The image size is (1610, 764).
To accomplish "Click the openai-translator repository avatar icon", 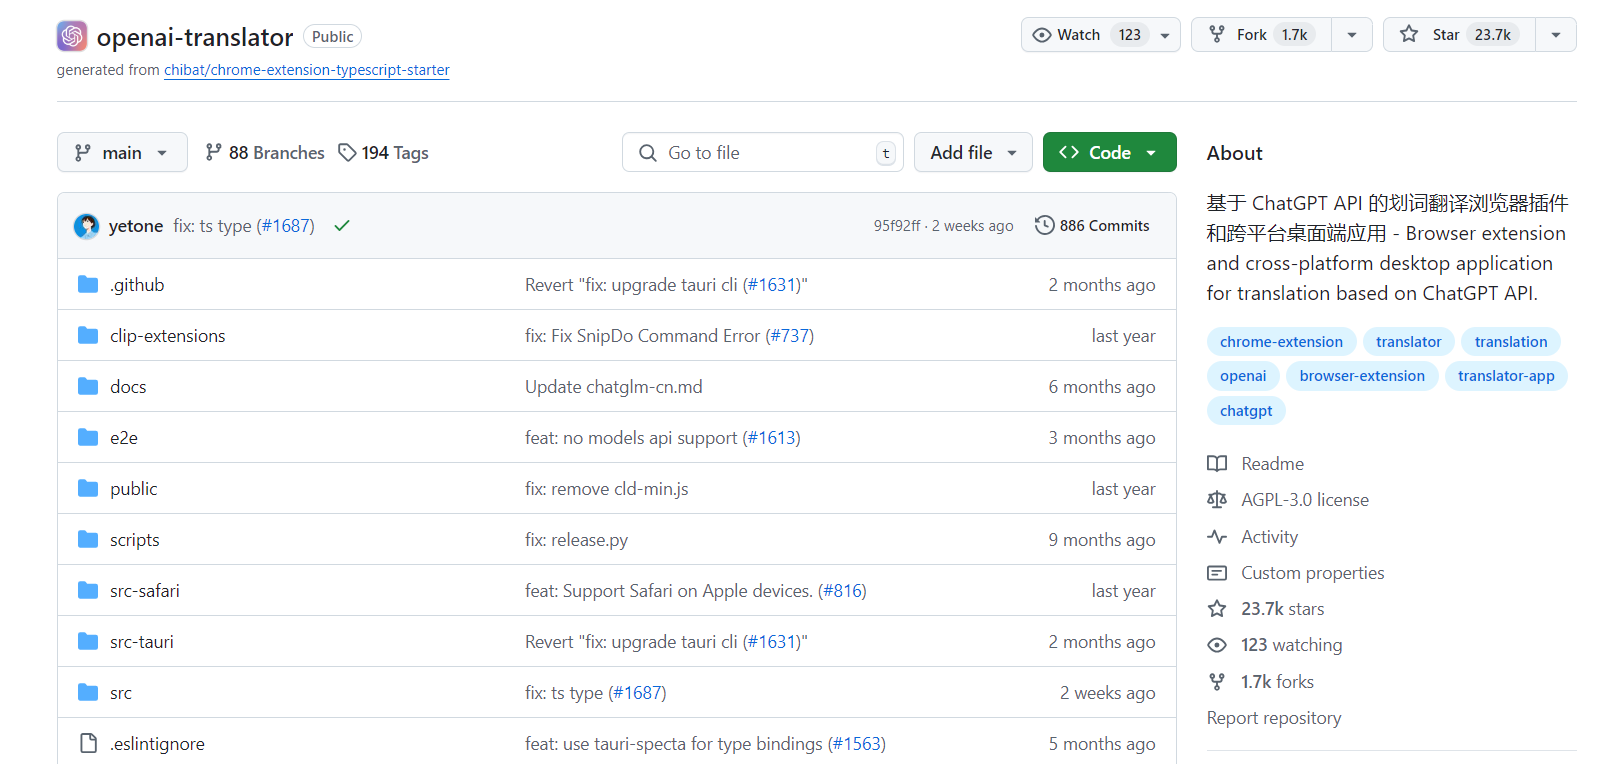I will [72, 37].
